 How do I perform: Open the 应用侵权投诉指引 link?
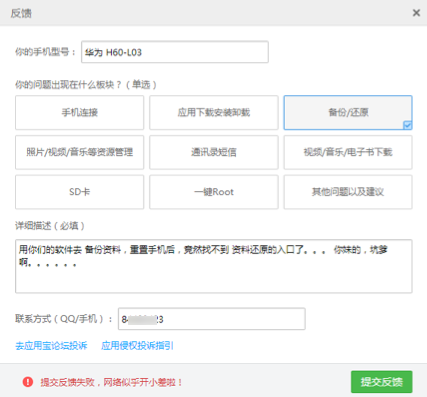point(137,346)
